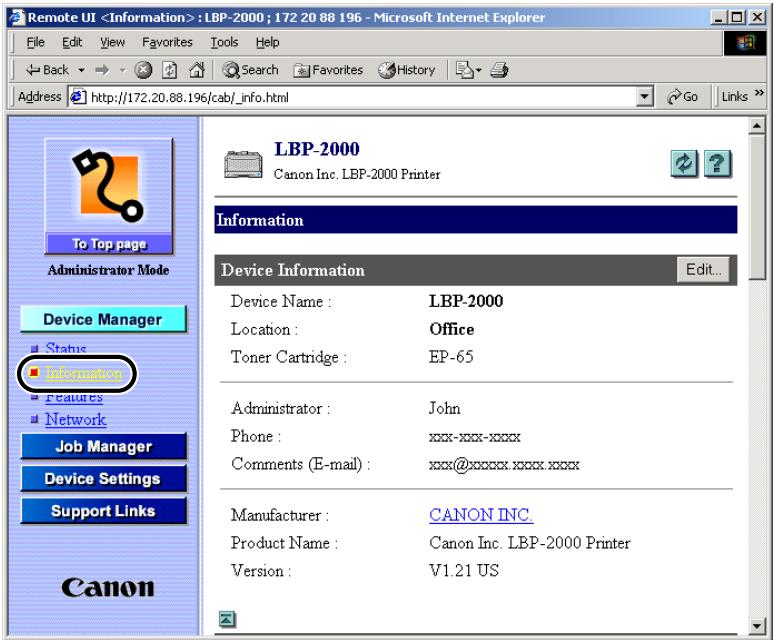Screen dimensions: 774x640
Task: Click the Go button
Action: click(x=682, y=97)
